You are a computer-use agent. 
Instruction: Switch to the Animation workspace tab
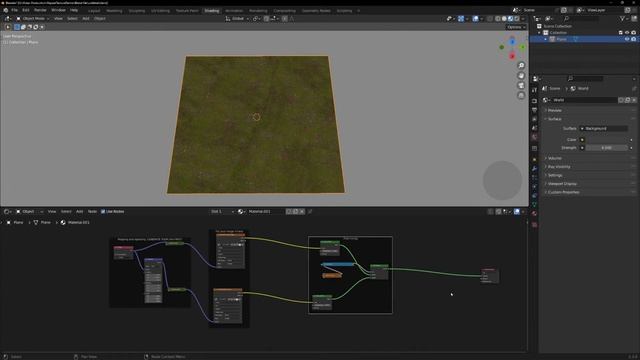click(234, 11)
